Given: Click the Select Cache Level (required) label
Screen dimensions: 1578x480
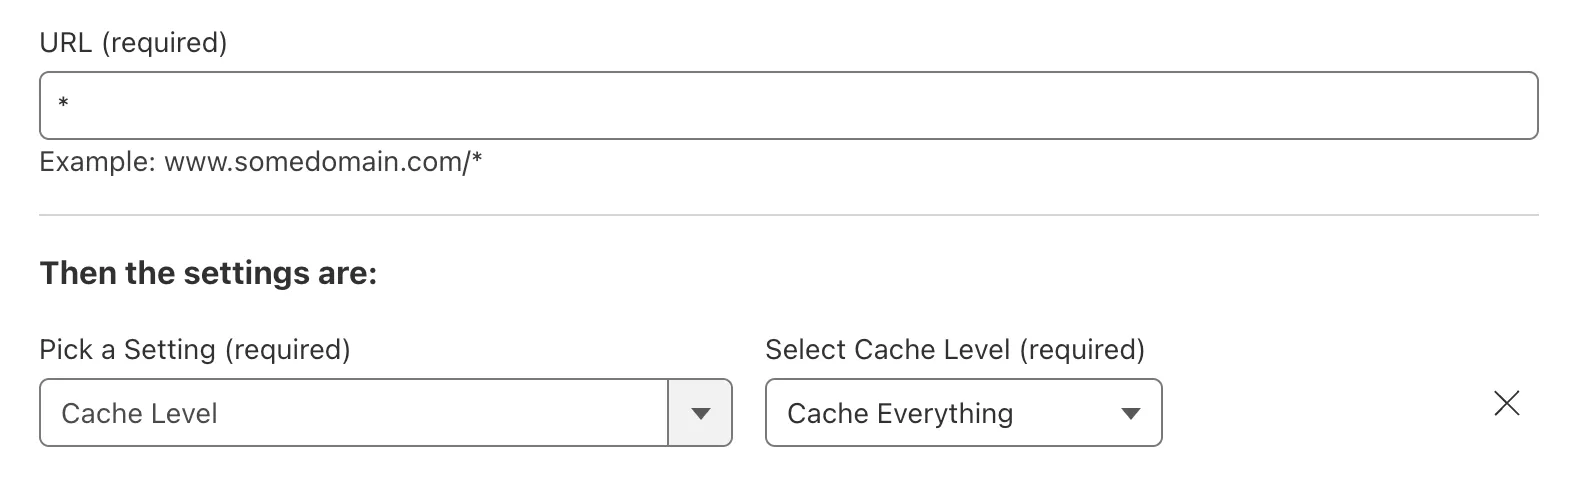Looking at the screenshot, I should [954, 349].
